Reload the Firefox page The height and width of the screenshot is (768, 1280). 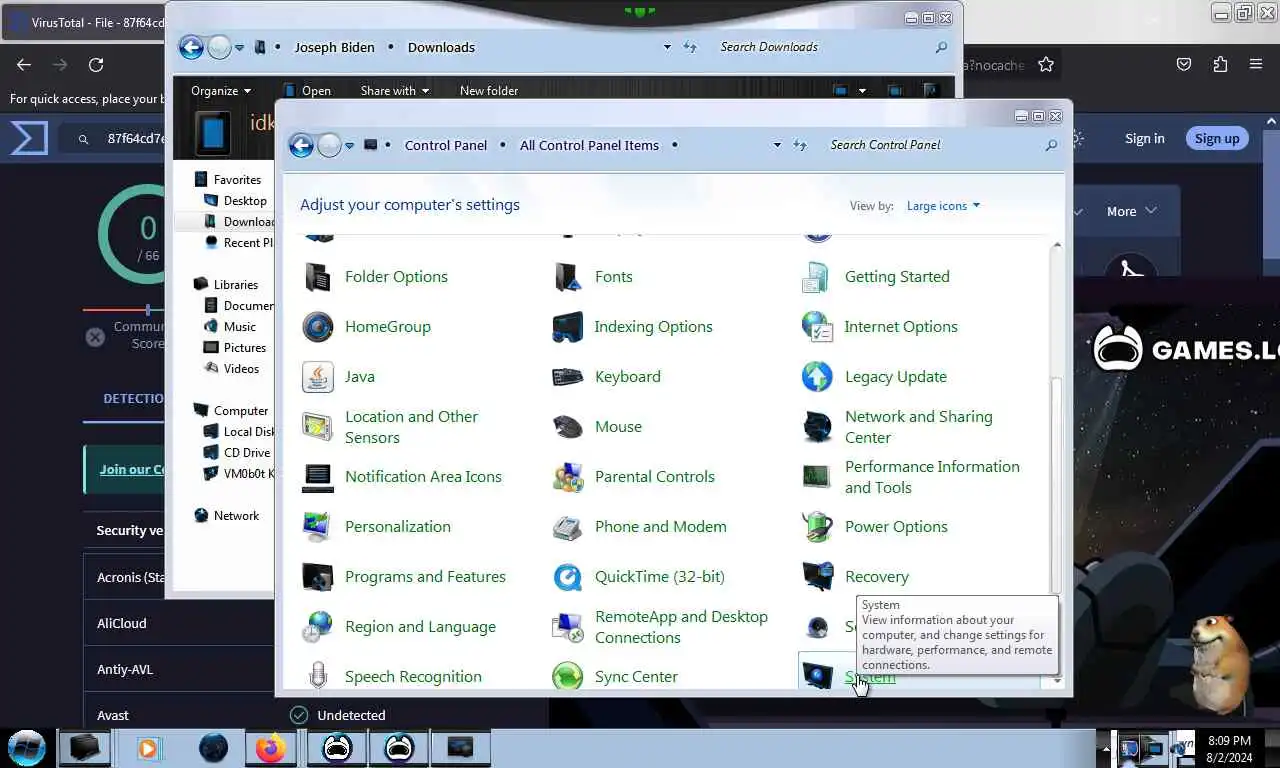tap(96, 65)
